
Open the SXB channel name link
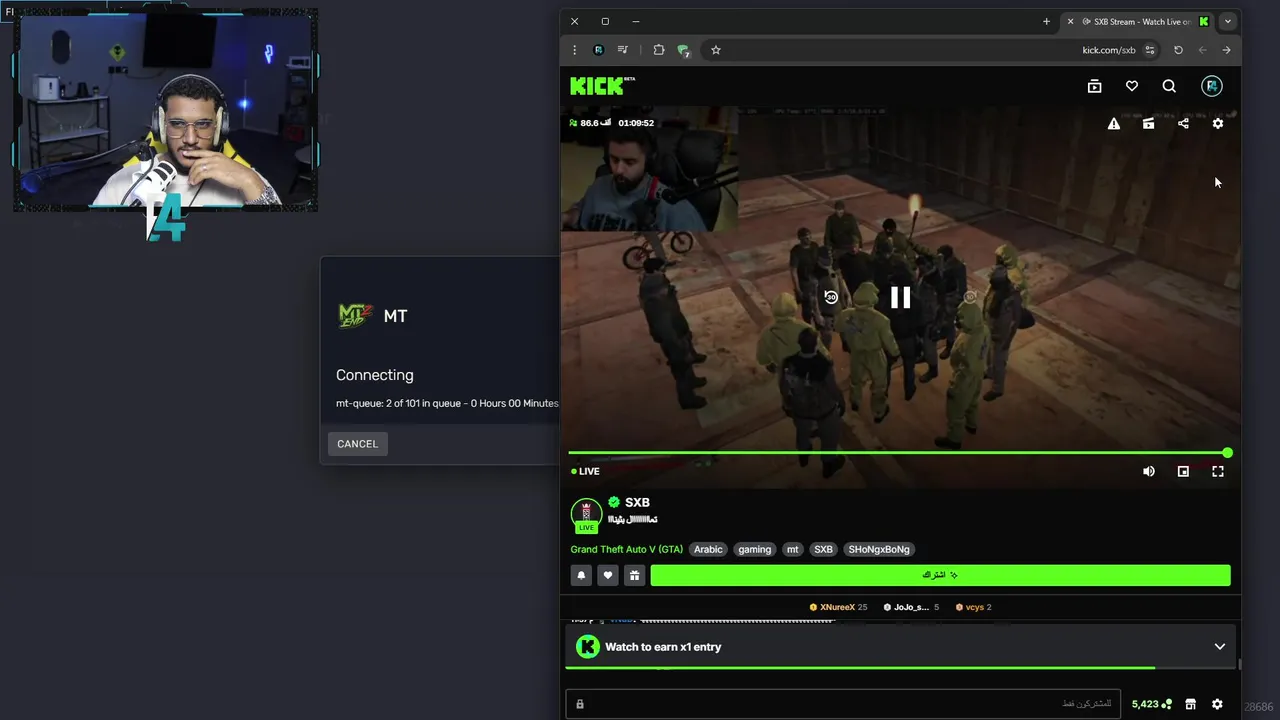(x=637, y=502)
